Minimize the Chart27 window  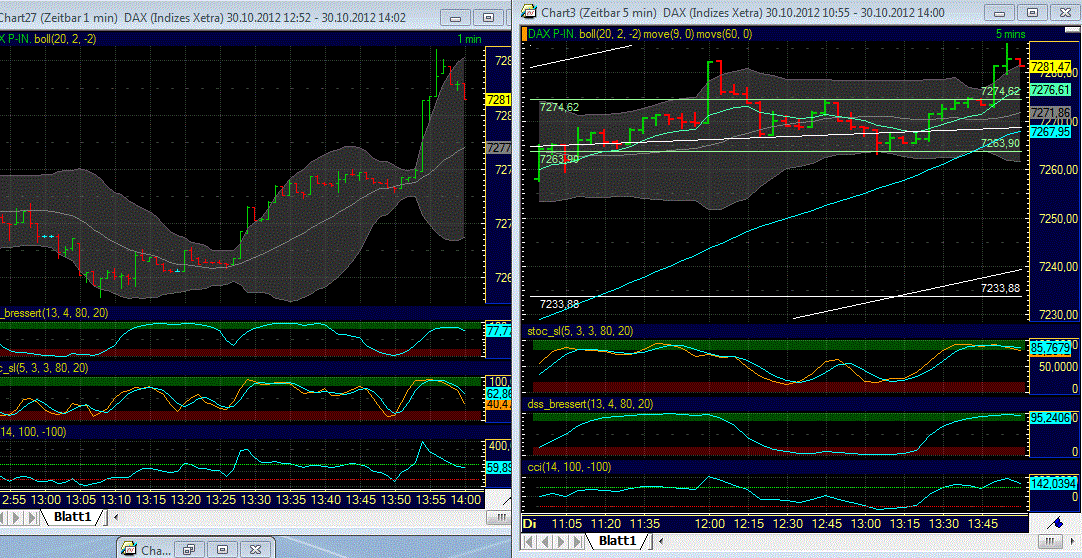[454, 17]
